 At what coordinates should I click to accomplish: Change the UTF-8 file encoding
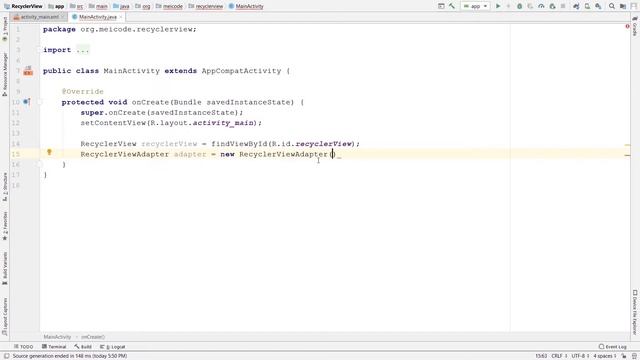pyautogui.click(x=580, y=356)
